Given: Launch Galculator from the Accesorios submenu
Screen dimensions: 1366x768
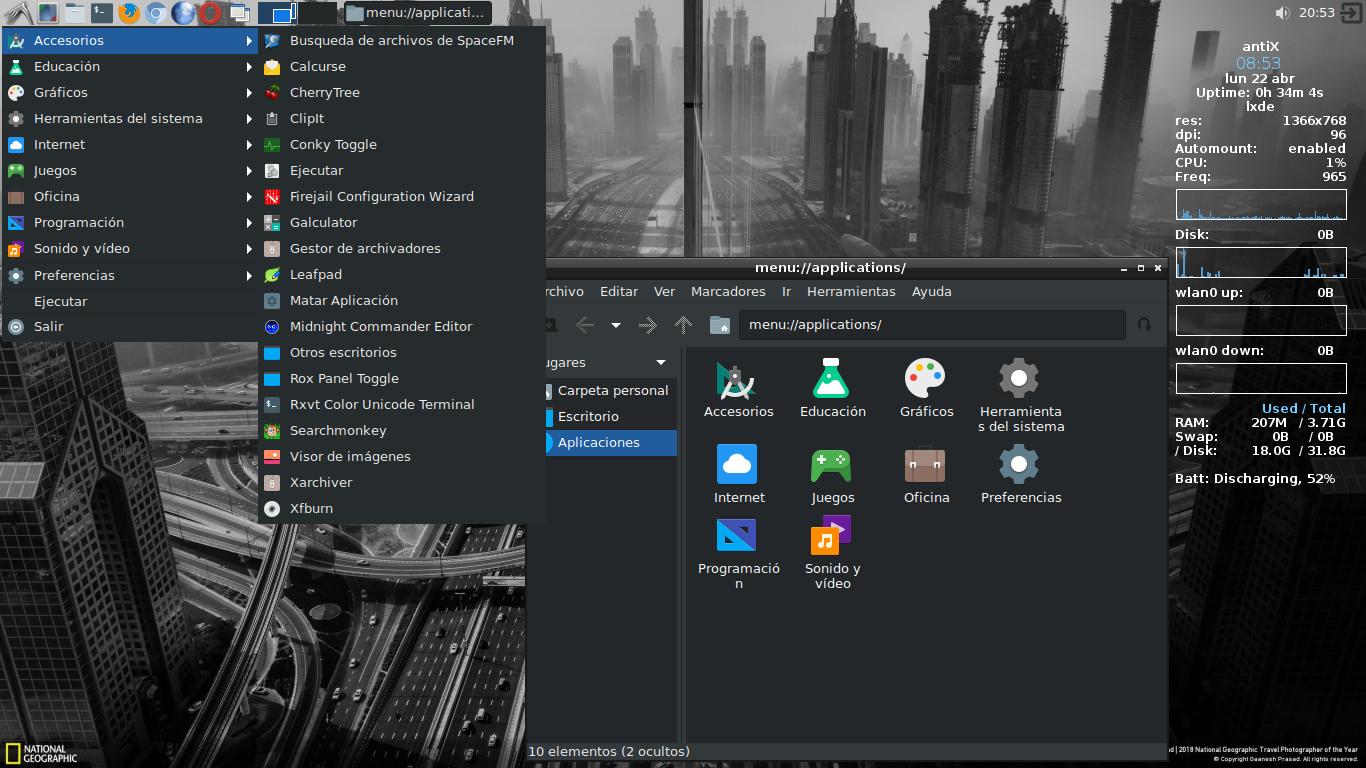Looking at the screenshot, I should (402, 223).
